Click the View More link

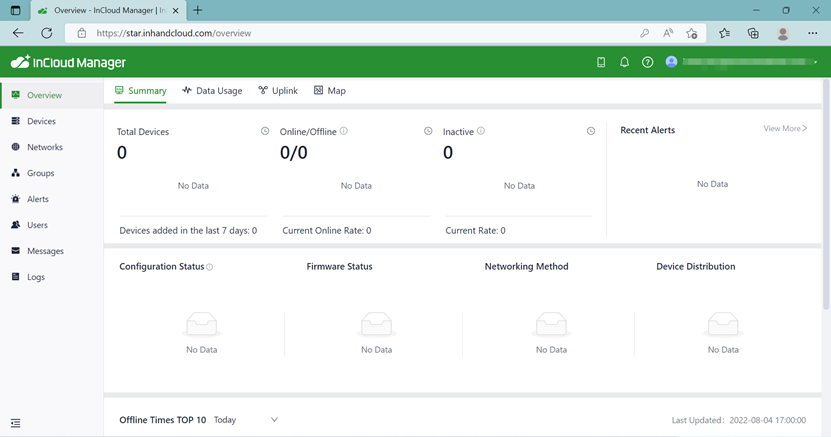point(785,129)
